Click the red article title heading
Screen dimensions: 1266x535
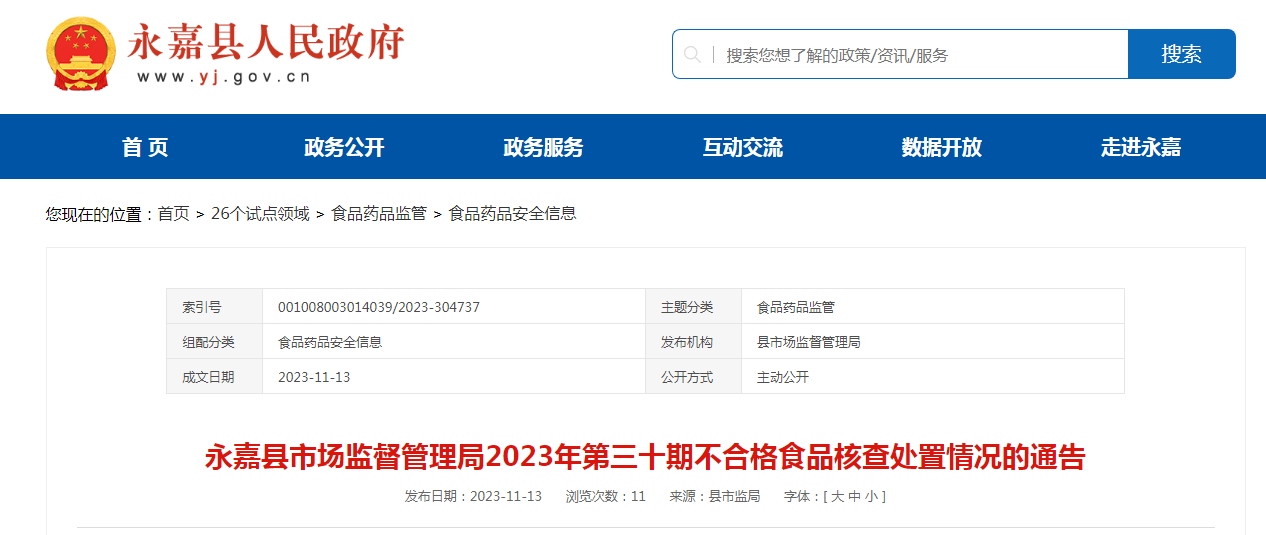(x=645, y=457)
